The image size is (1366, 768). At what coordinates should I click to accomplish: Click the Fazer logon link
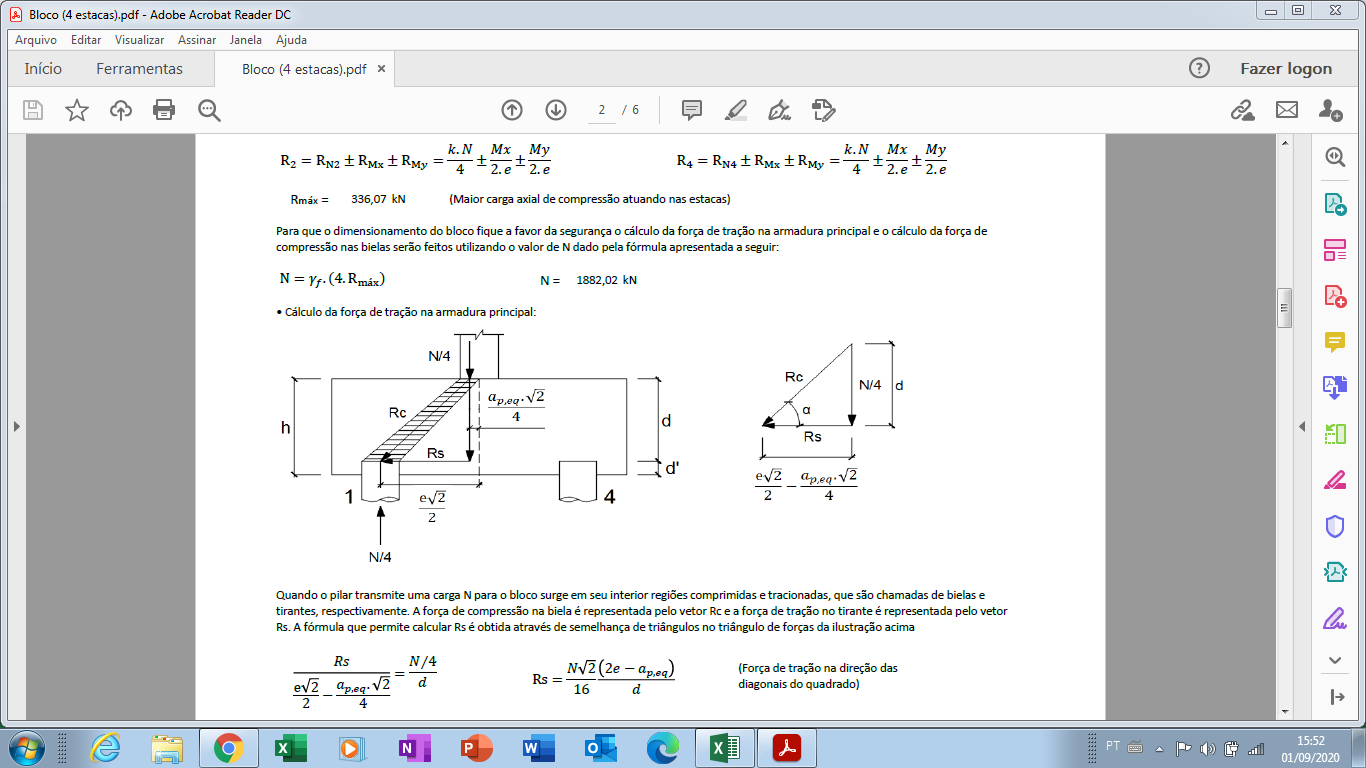tap(1286, 69)
